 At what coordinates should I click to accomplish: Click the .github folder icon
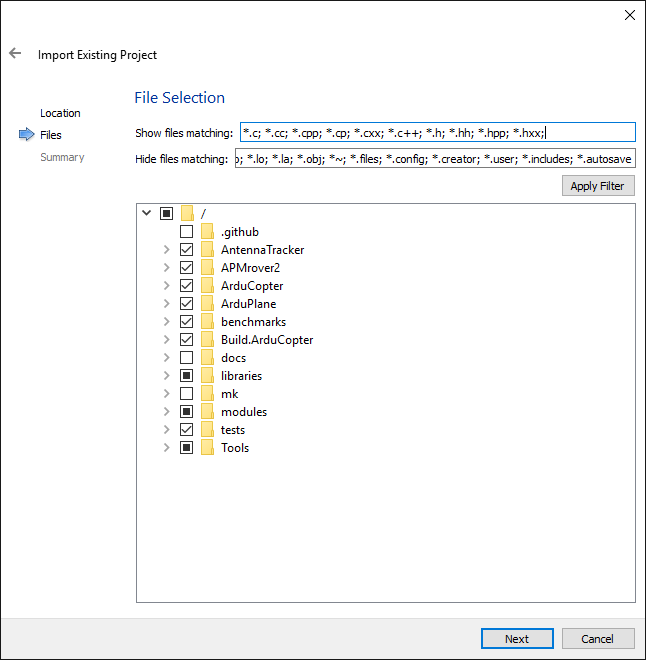(208, 232)
